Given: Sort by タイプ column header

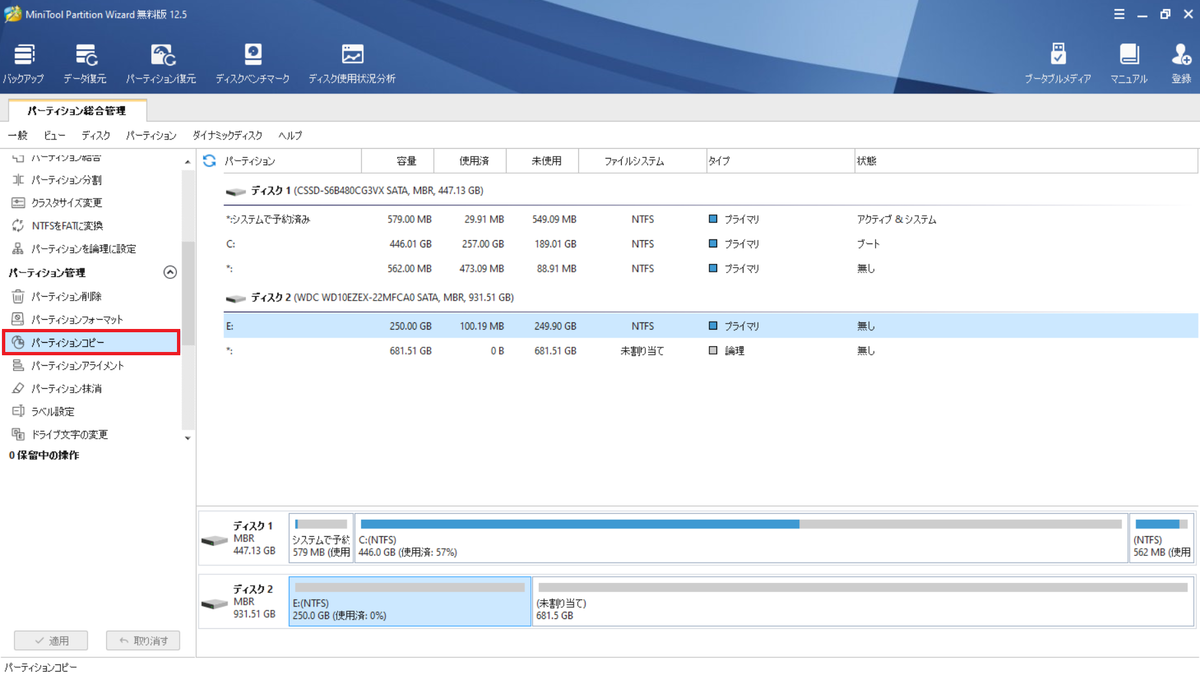Looking at the screenshot, I should coord(778,161).
